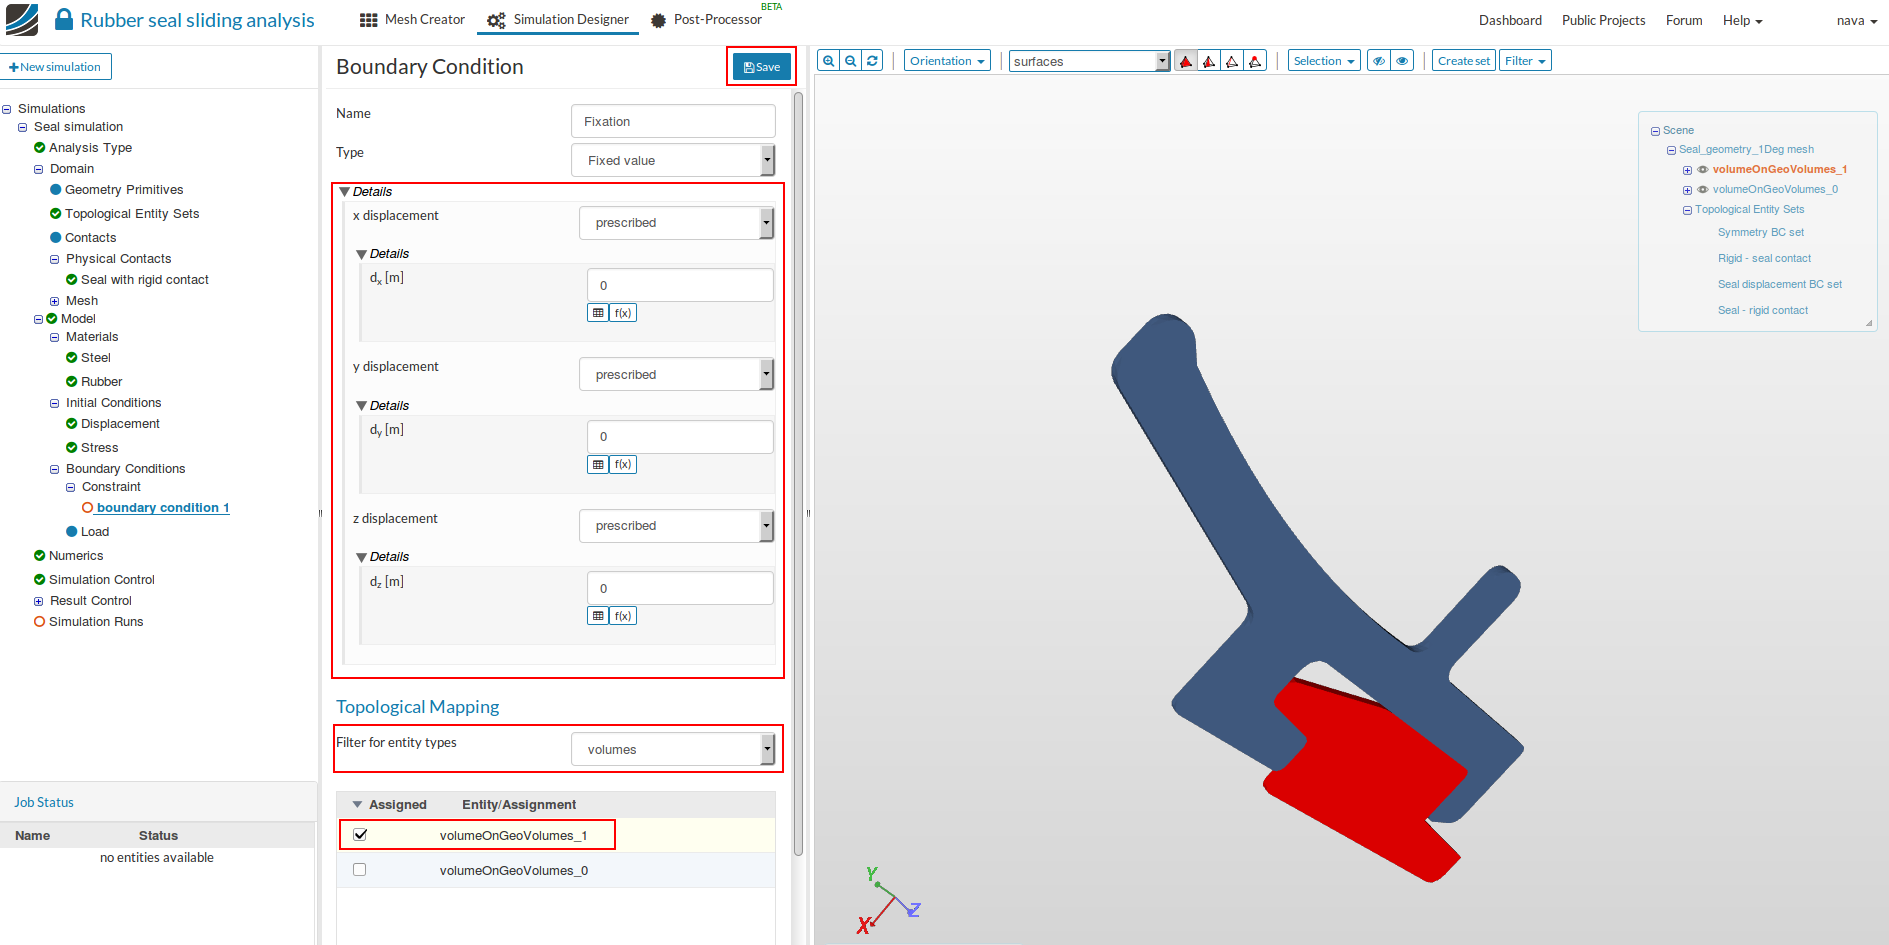Select Symmetry BC set in scene tree
This screenshot has height=945, width=1889.
pyautogui.click(x=1761, y=233)
